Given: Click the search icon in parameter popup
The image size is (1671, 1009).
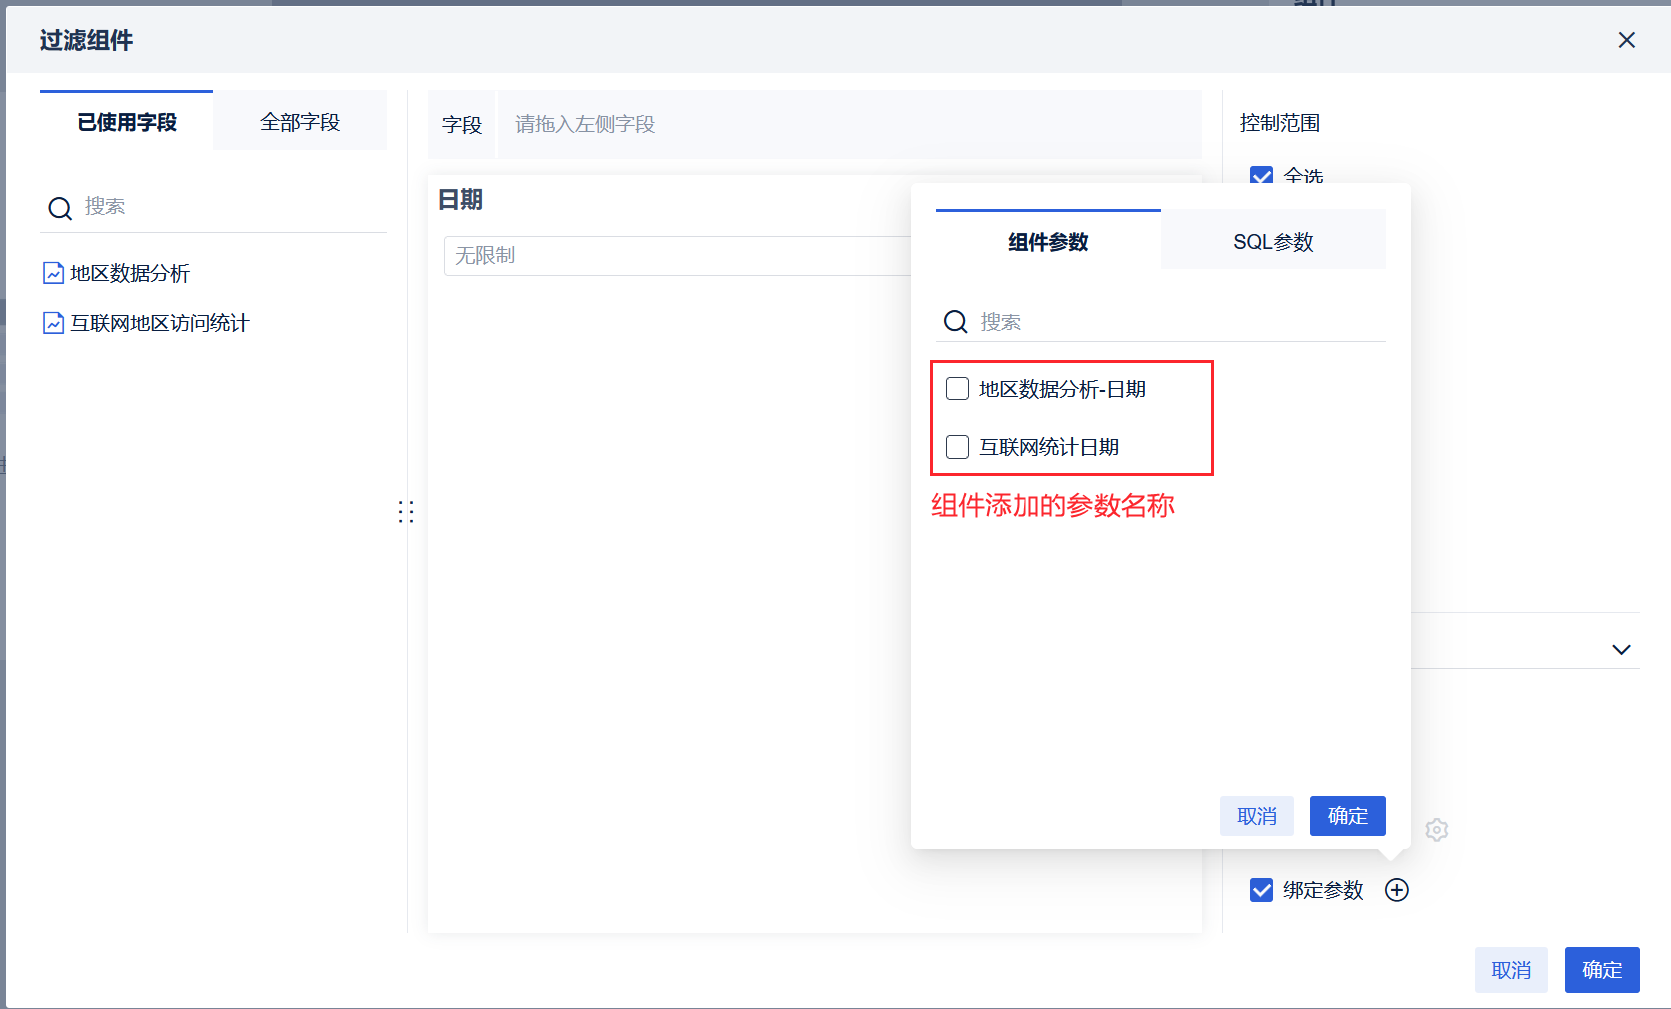Looking at the screenshot, I should (956, 322).
